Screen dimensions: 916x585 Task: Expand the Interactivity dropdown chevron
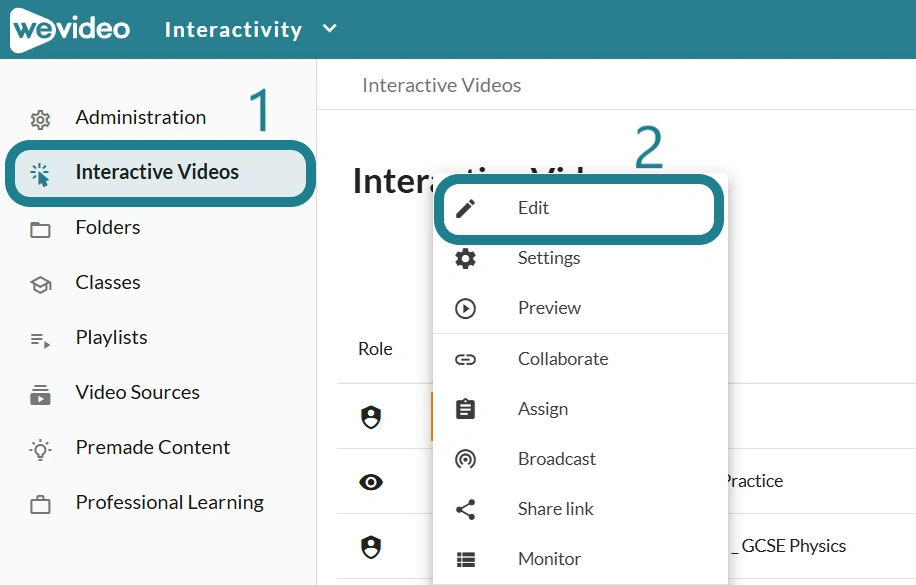[329, 28]
